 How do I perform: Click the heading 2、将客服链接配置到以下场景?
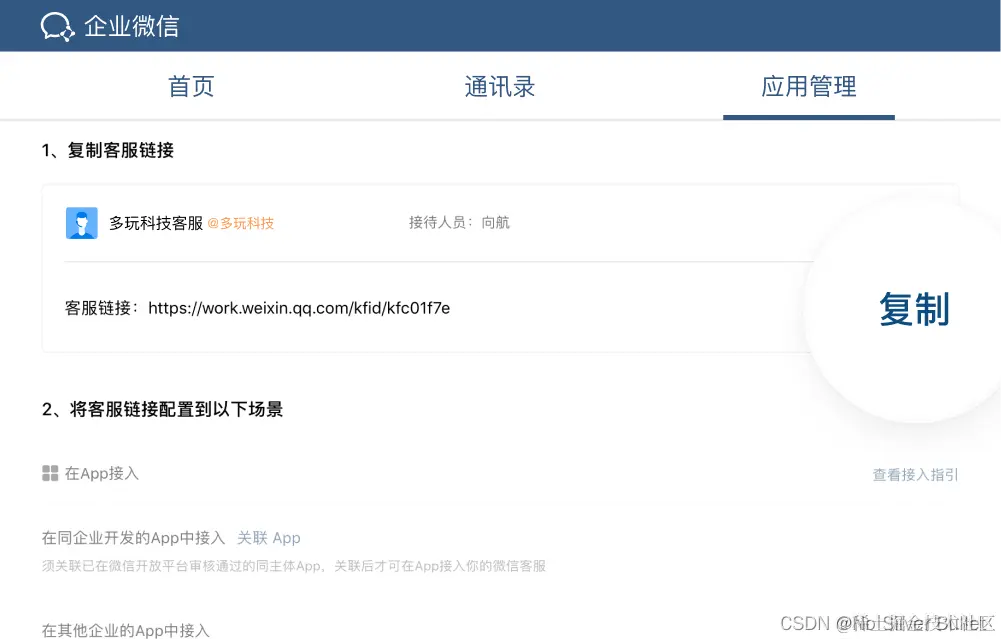[162, 409]
